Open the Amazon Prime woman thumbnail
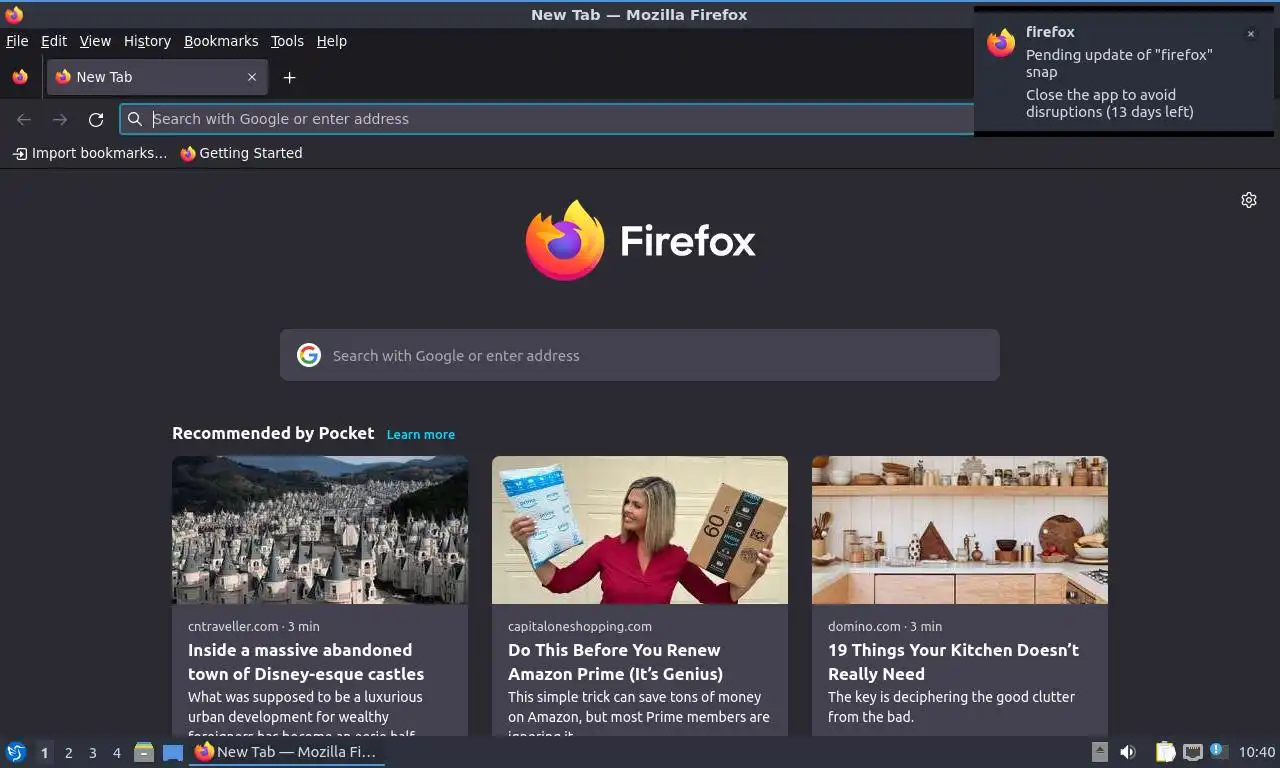This screenshot has height=768, width=1280. click(x=640, y=530)
